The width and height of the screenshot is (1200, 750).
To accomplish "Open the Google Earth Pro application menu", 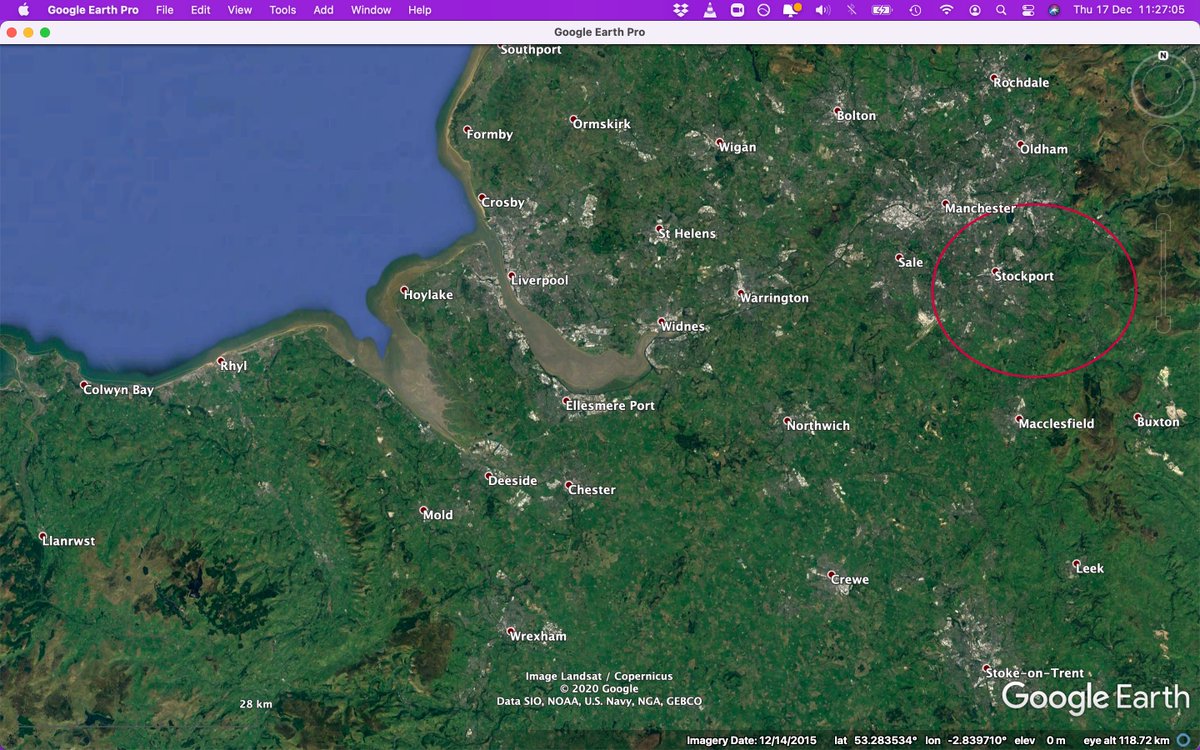I will (x=93, y=10).
